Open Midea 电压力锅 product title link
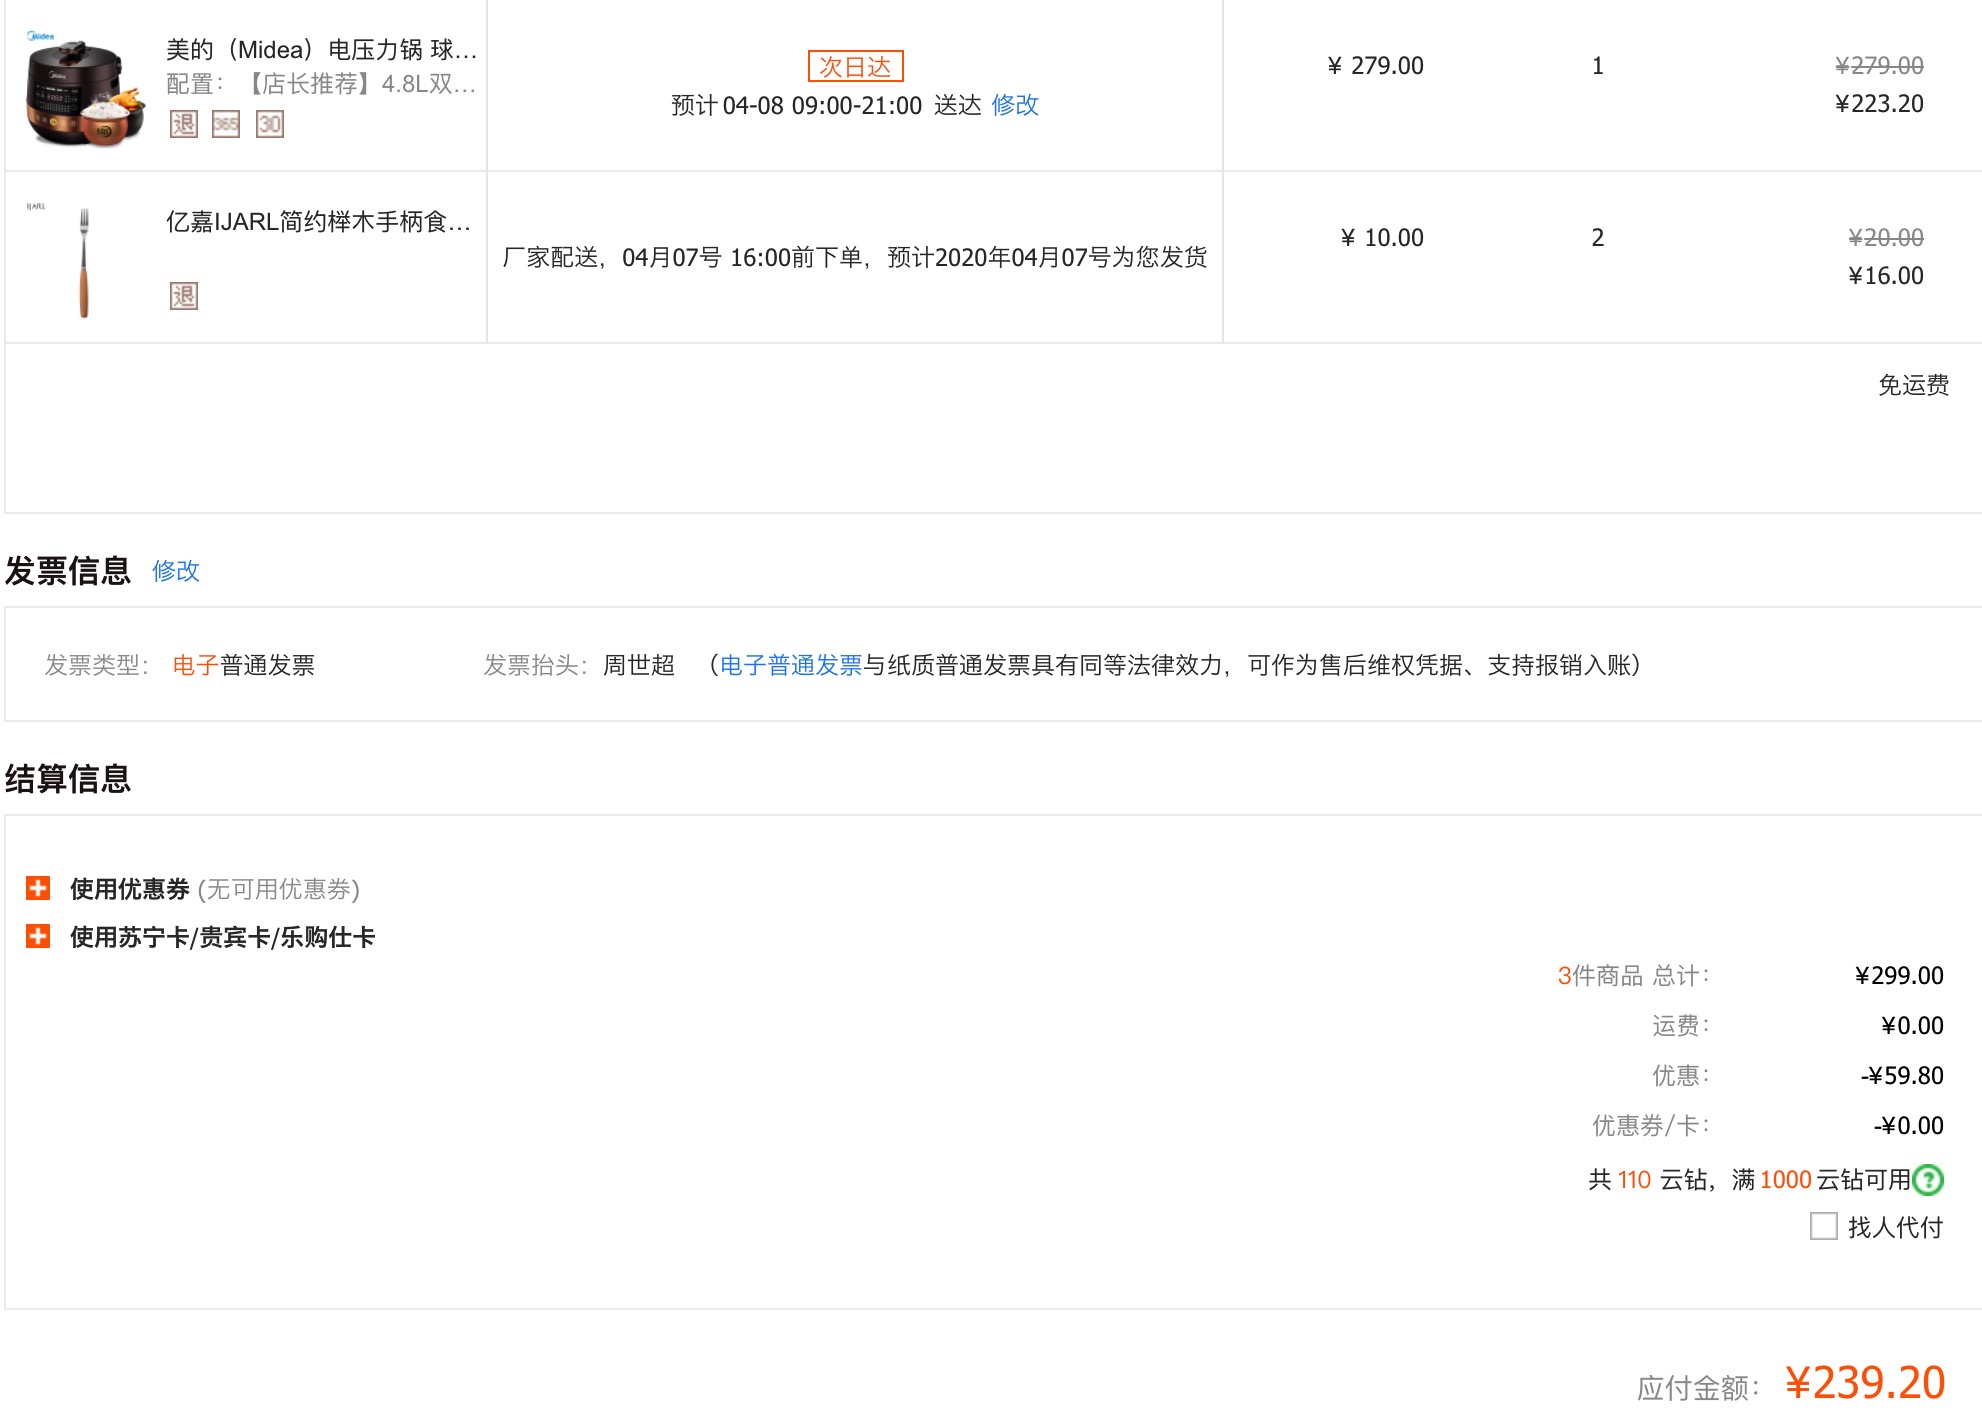 pos(321,50)
